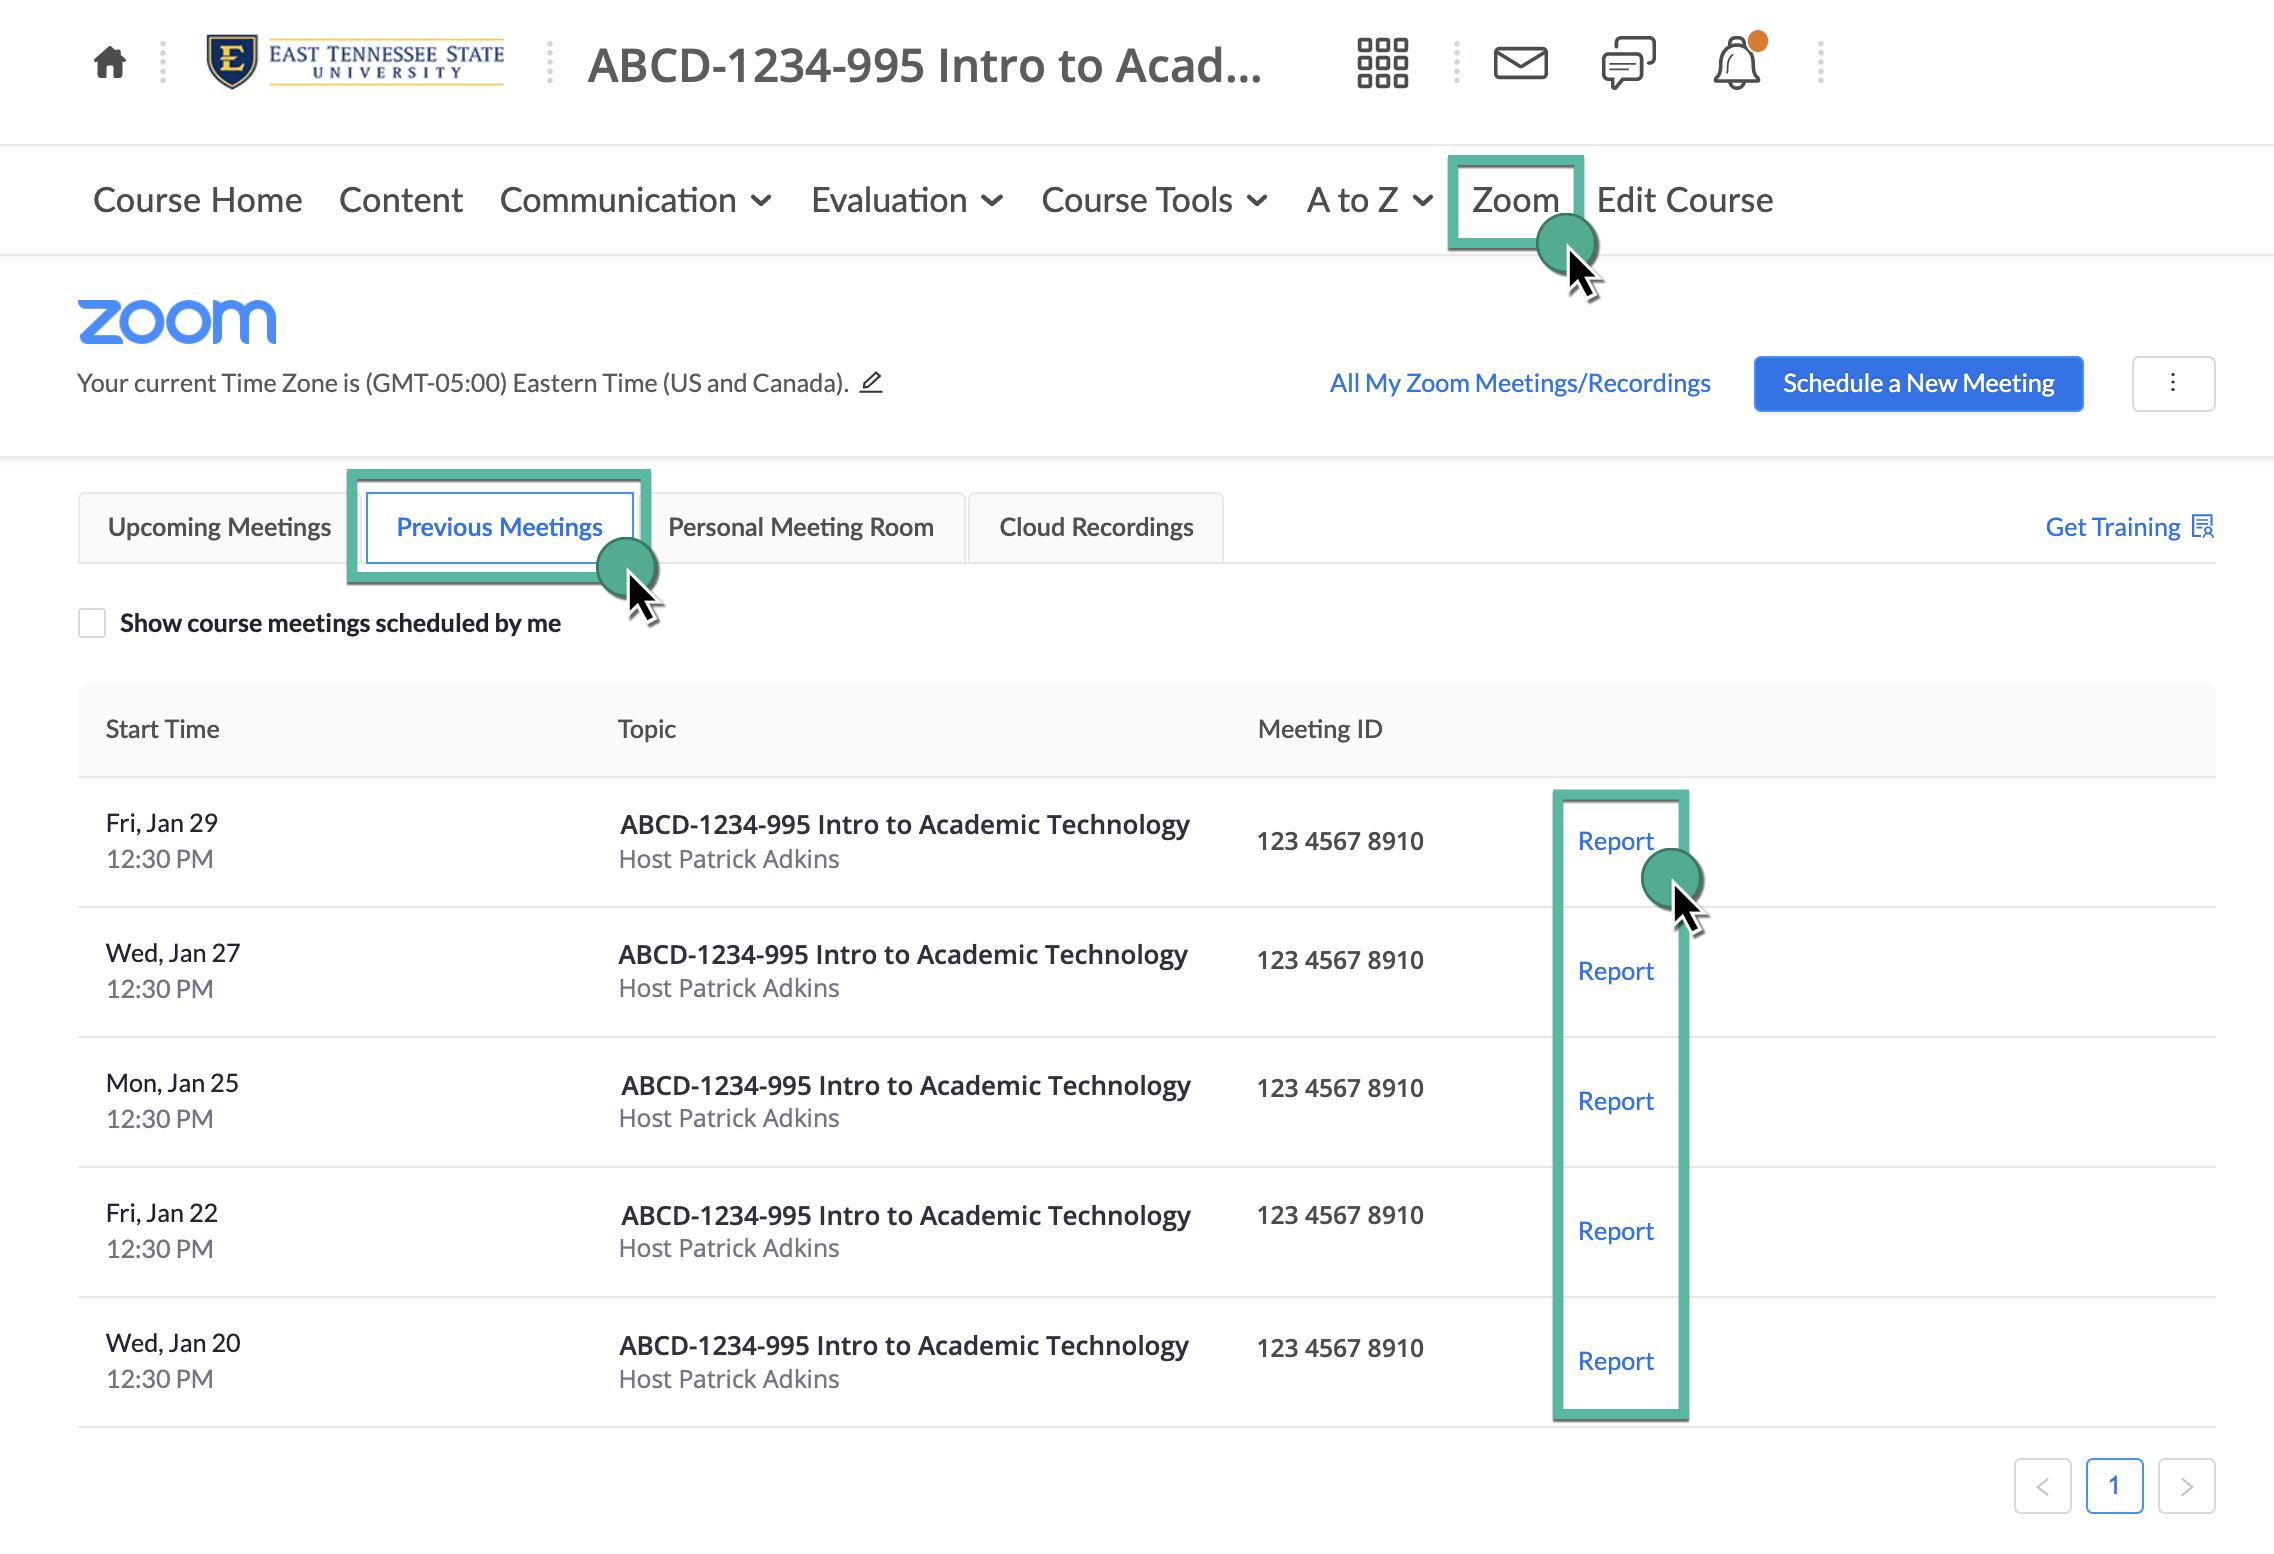Open All My Zoom Meetings/Recordings link
This screenshot has height=1554, width=2274.
pos(1519,383)
